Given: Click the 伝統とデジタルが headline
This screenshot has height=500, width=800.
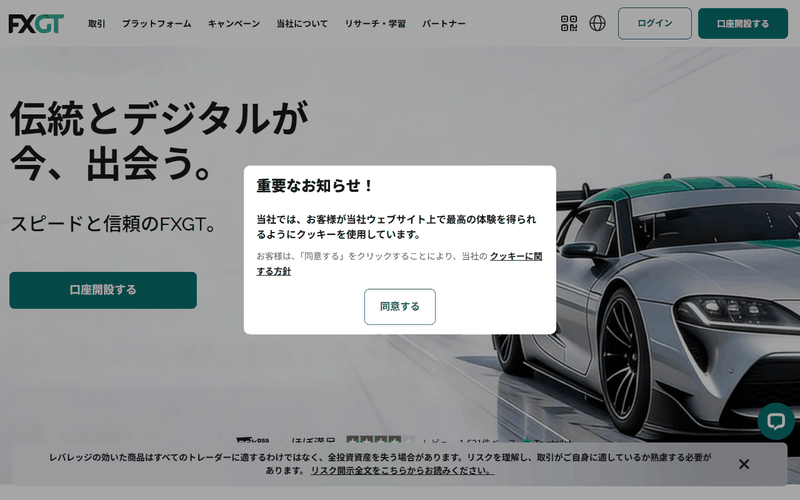Looking at the screenshot, I should 159,118.
